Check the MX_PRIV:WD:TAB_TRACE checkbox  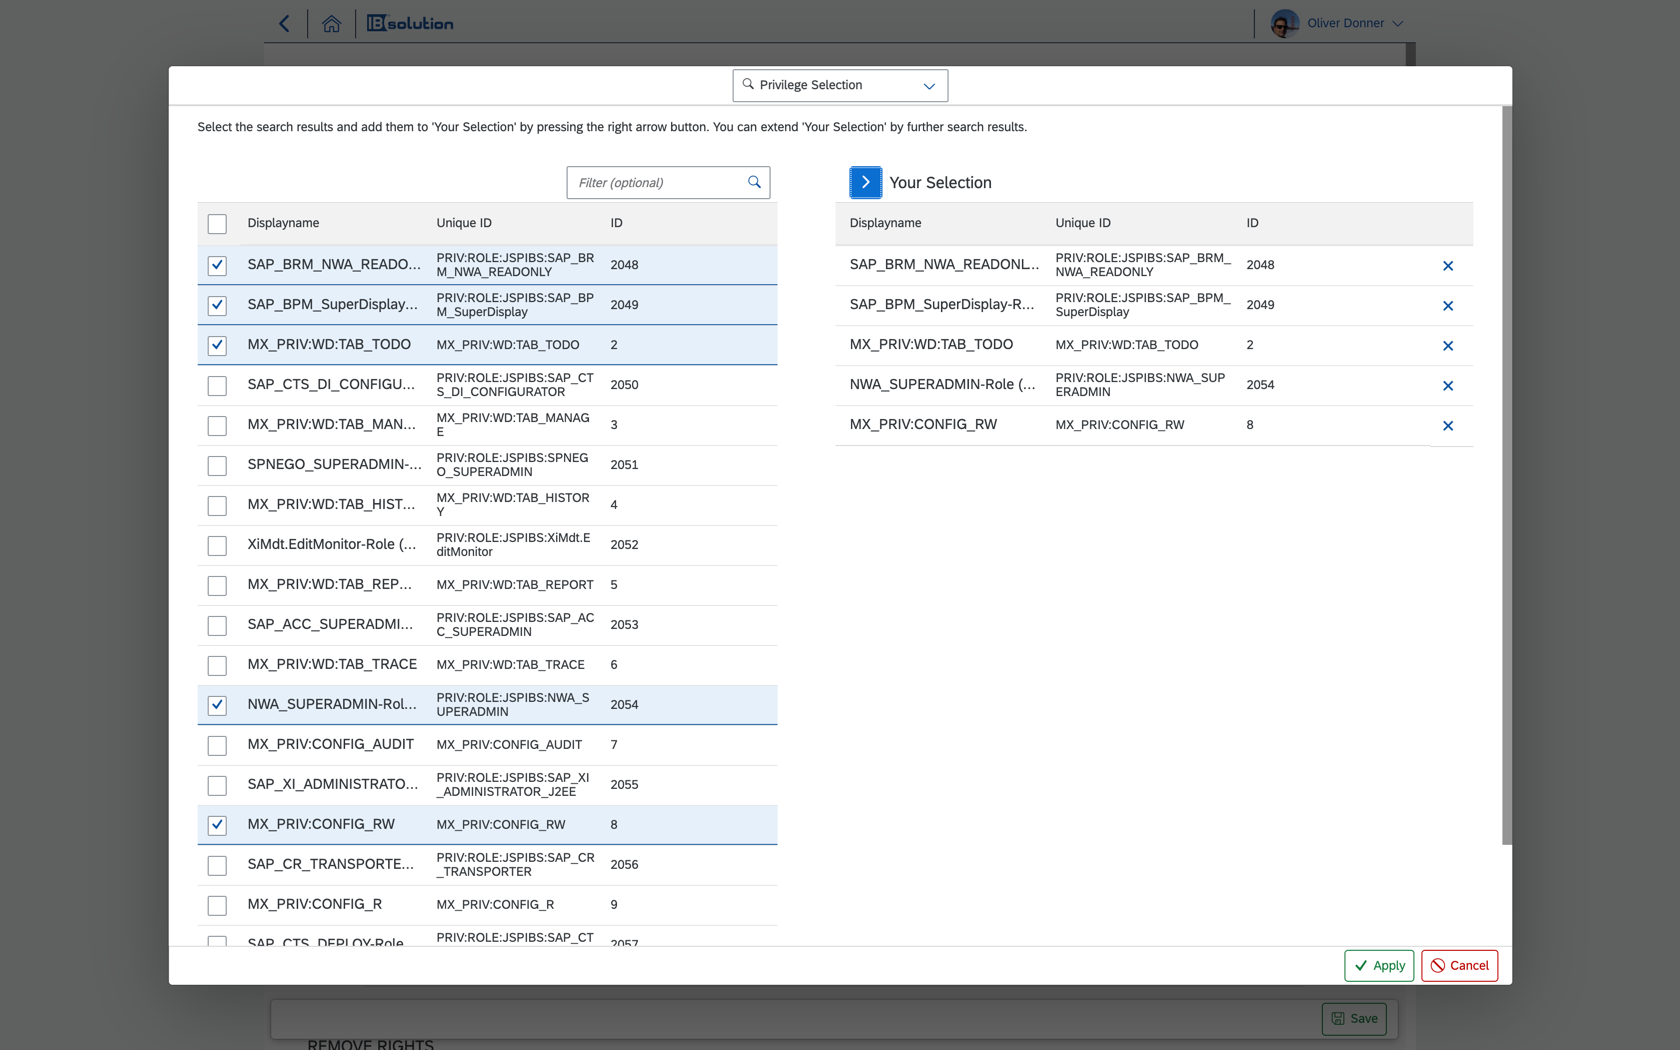tap(217, 665)
